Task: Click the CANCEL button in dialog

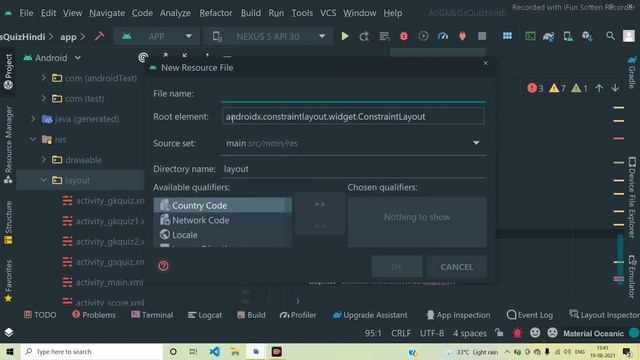Action: pyautogui.click(x=457, y=267)
